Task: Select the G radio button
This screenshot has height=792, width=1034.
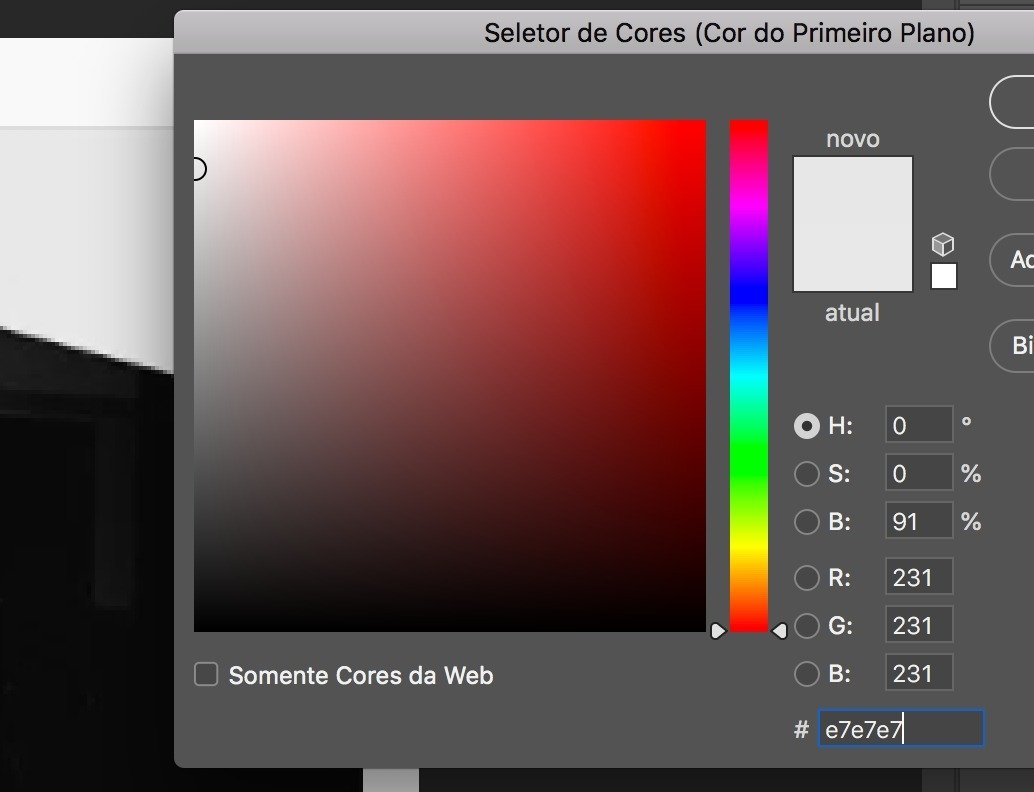Action: (x=807, y=624)
